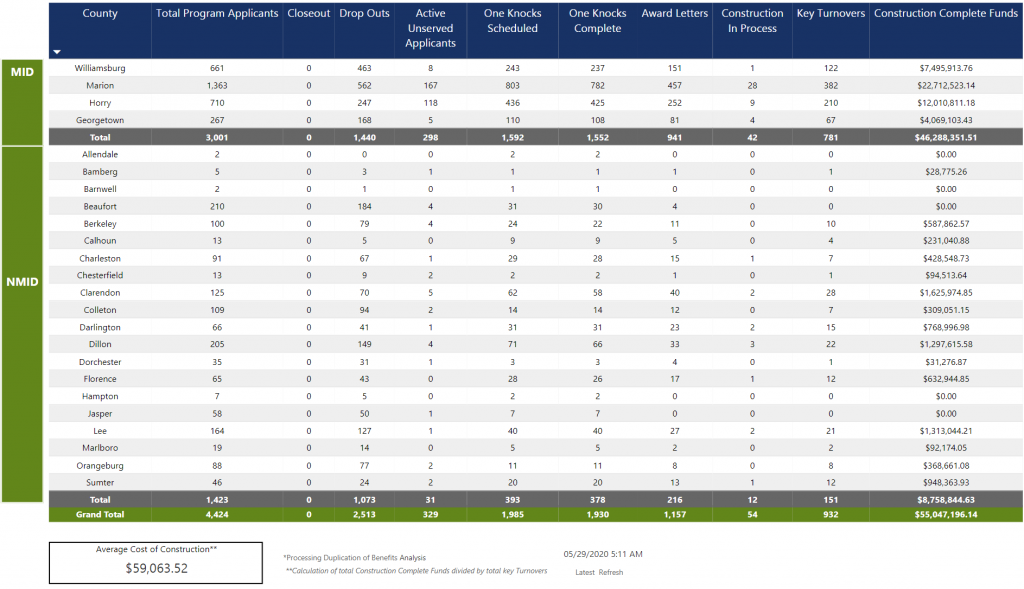
Task: Select the Florence county row
Action: [536, 379]
